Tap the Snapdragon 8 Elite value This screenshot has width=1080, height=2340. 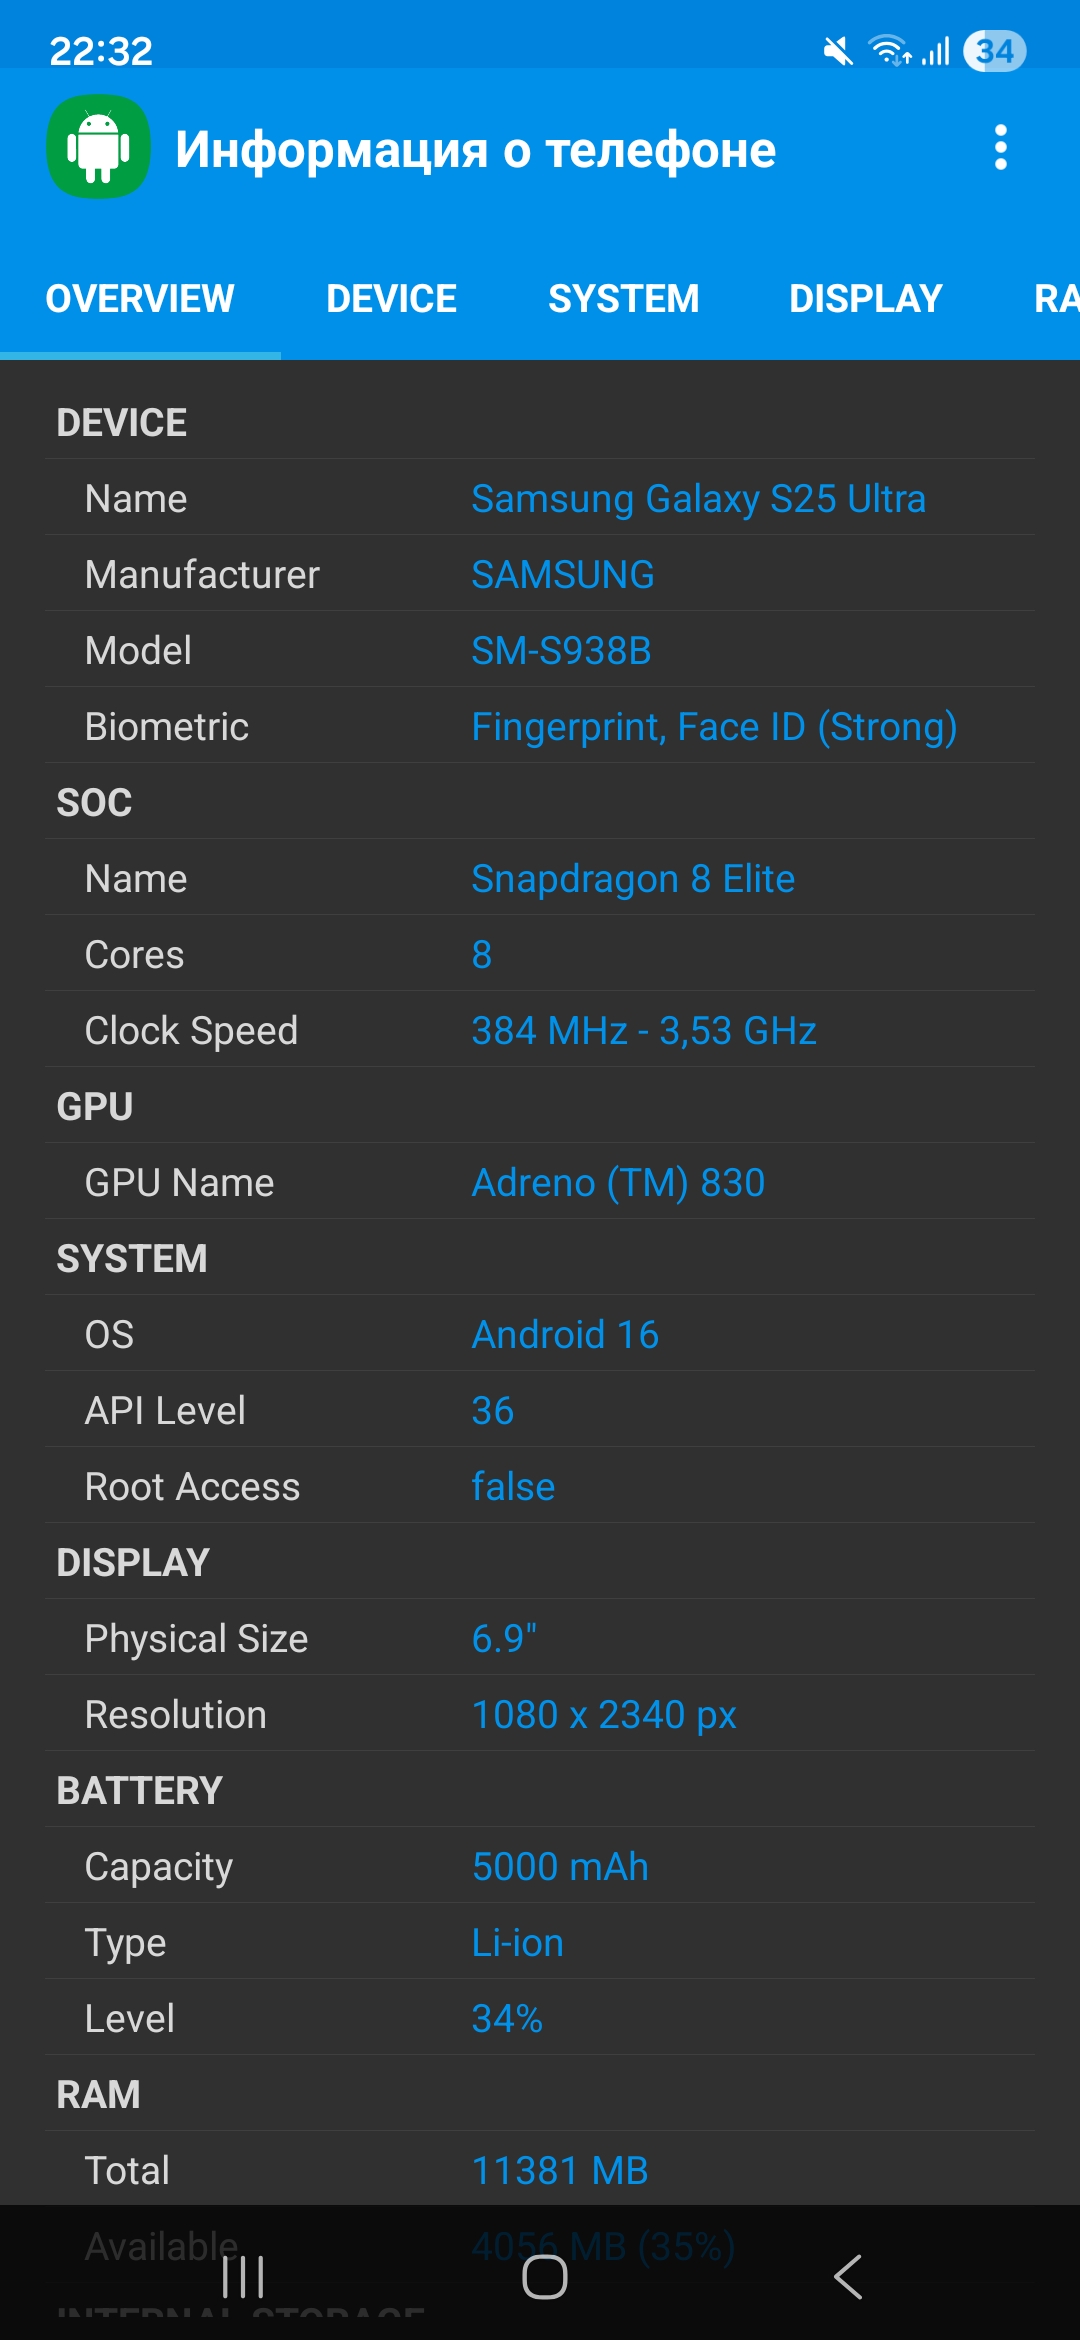[x=633, y=879]
